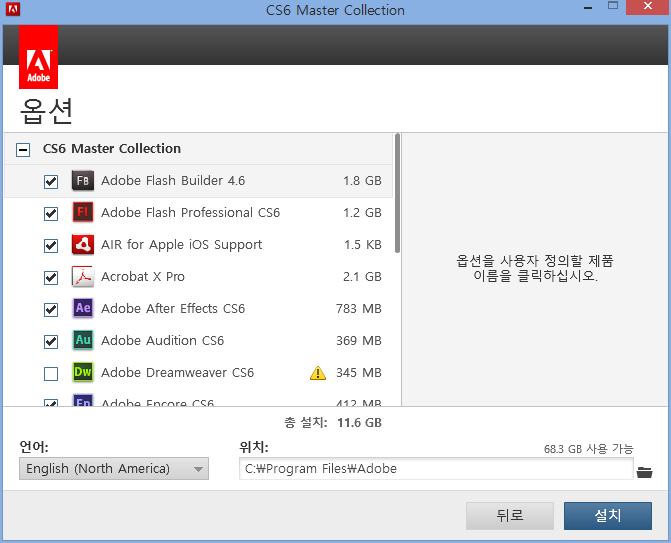
Task: Collapse the CS6 Master Collection tree
Action: click(23, 149)
